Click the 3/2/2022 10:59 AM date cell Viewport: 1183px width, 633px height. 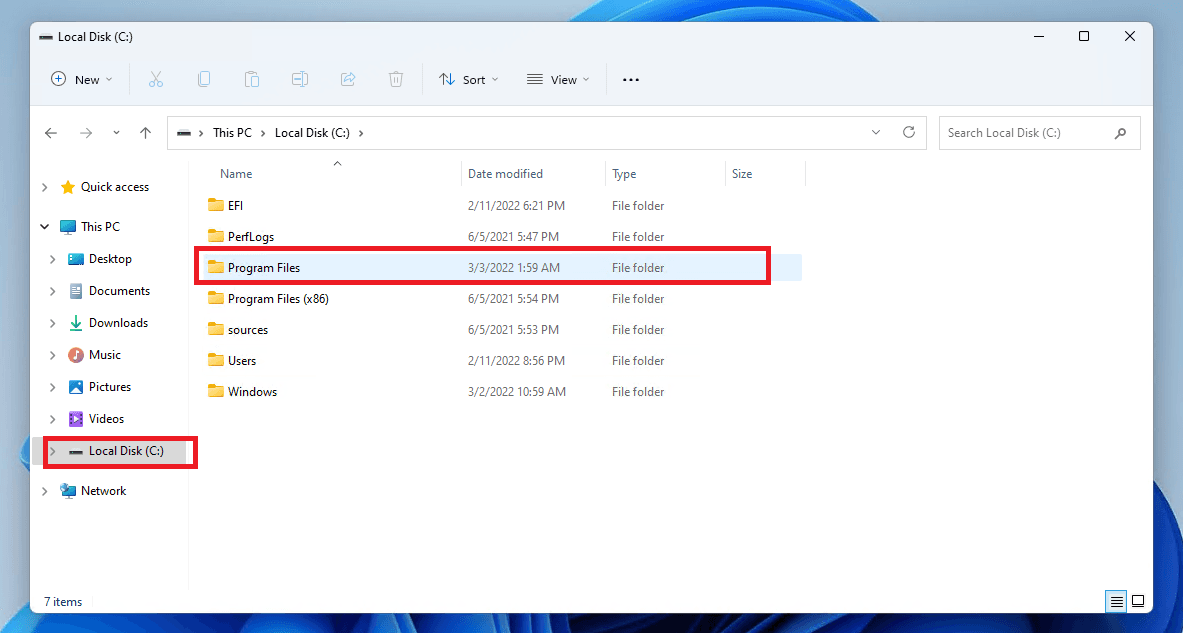(x=517, y=392)
